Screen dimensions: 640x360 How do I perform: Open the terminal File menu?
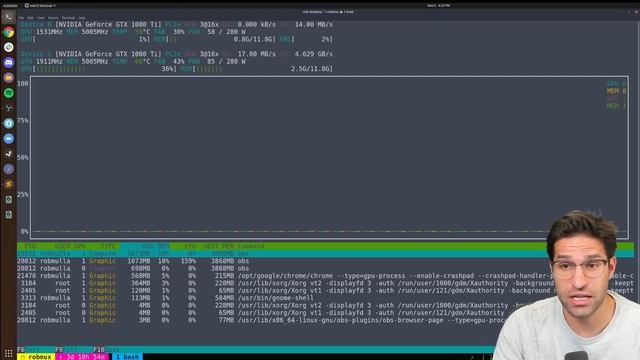coord(21,18)
